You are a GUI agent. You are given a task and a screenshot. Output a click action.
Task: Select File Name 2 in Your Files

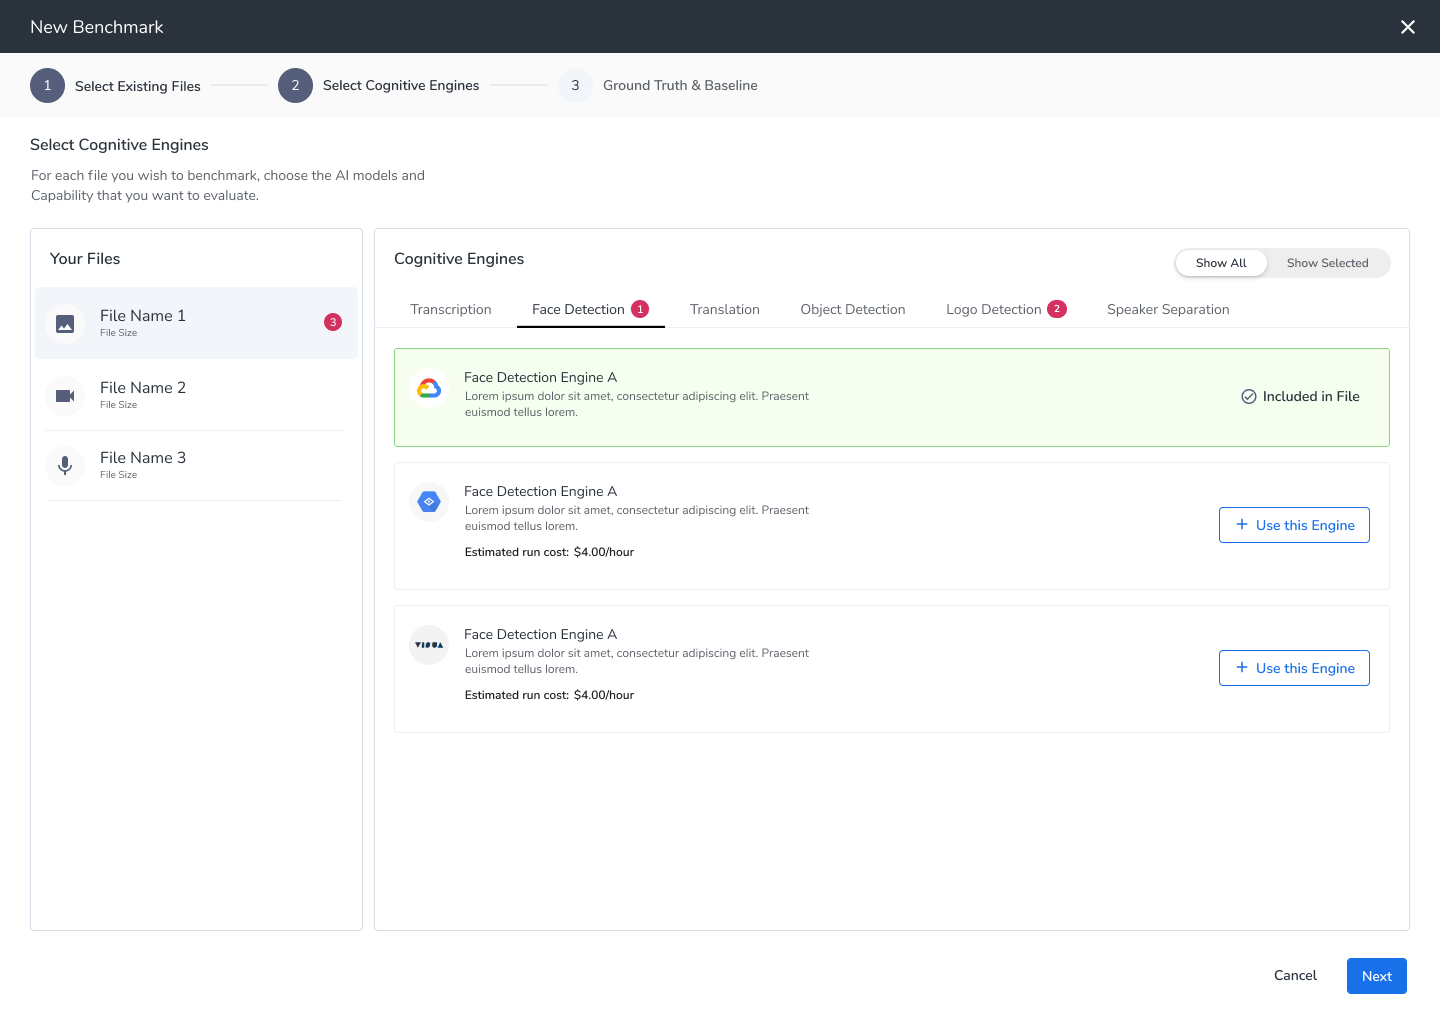(x=196, y=396)
